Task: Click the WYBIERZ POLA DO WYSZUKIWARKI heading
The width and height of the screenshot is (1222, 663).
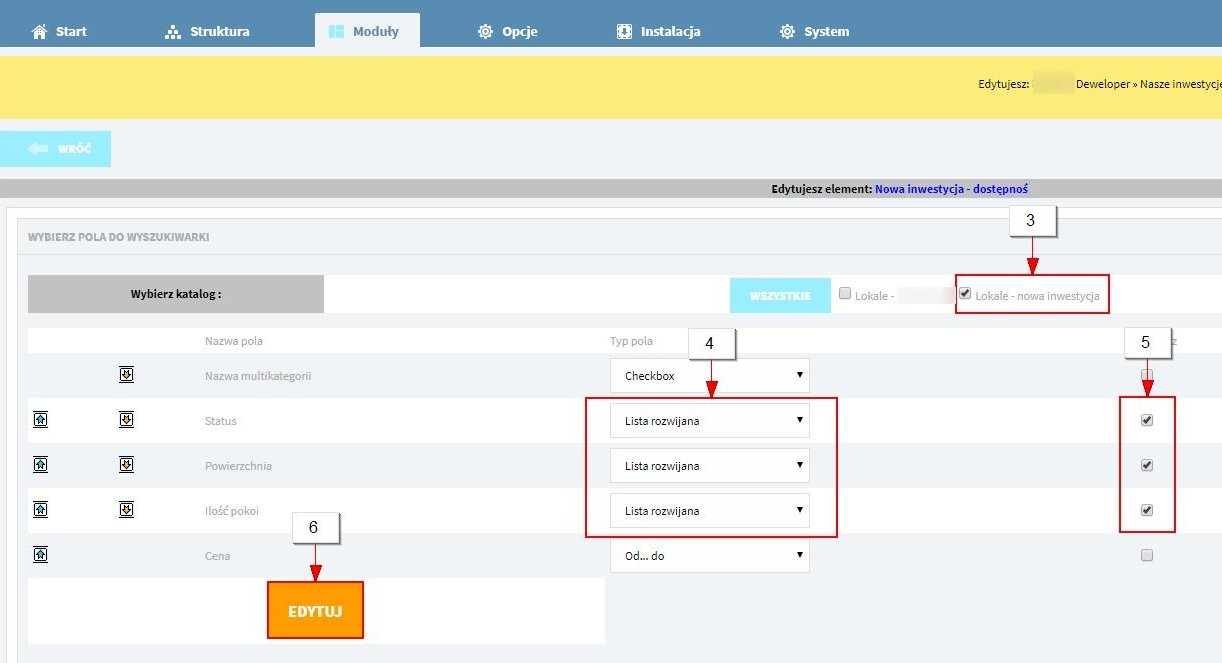Action: tap(119, 237)
